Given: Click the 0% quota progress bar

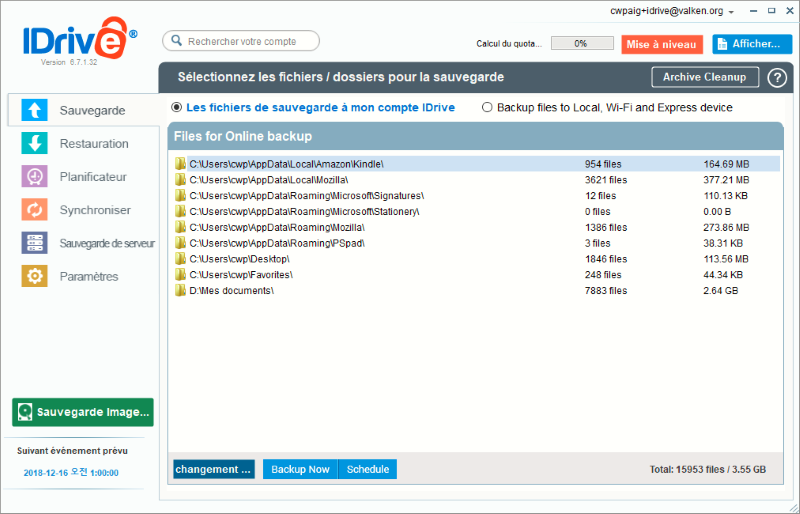Looking at the screenshot, I should 582,43.
